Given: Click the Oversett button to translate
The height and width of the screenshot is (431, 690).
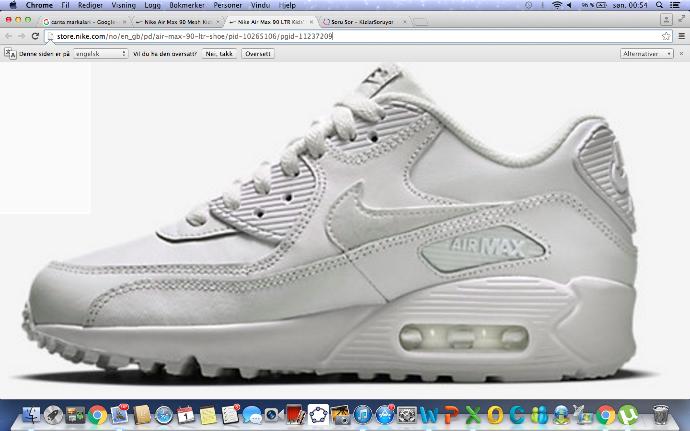Looking at the screenshot, I should (x=258, y=54).
